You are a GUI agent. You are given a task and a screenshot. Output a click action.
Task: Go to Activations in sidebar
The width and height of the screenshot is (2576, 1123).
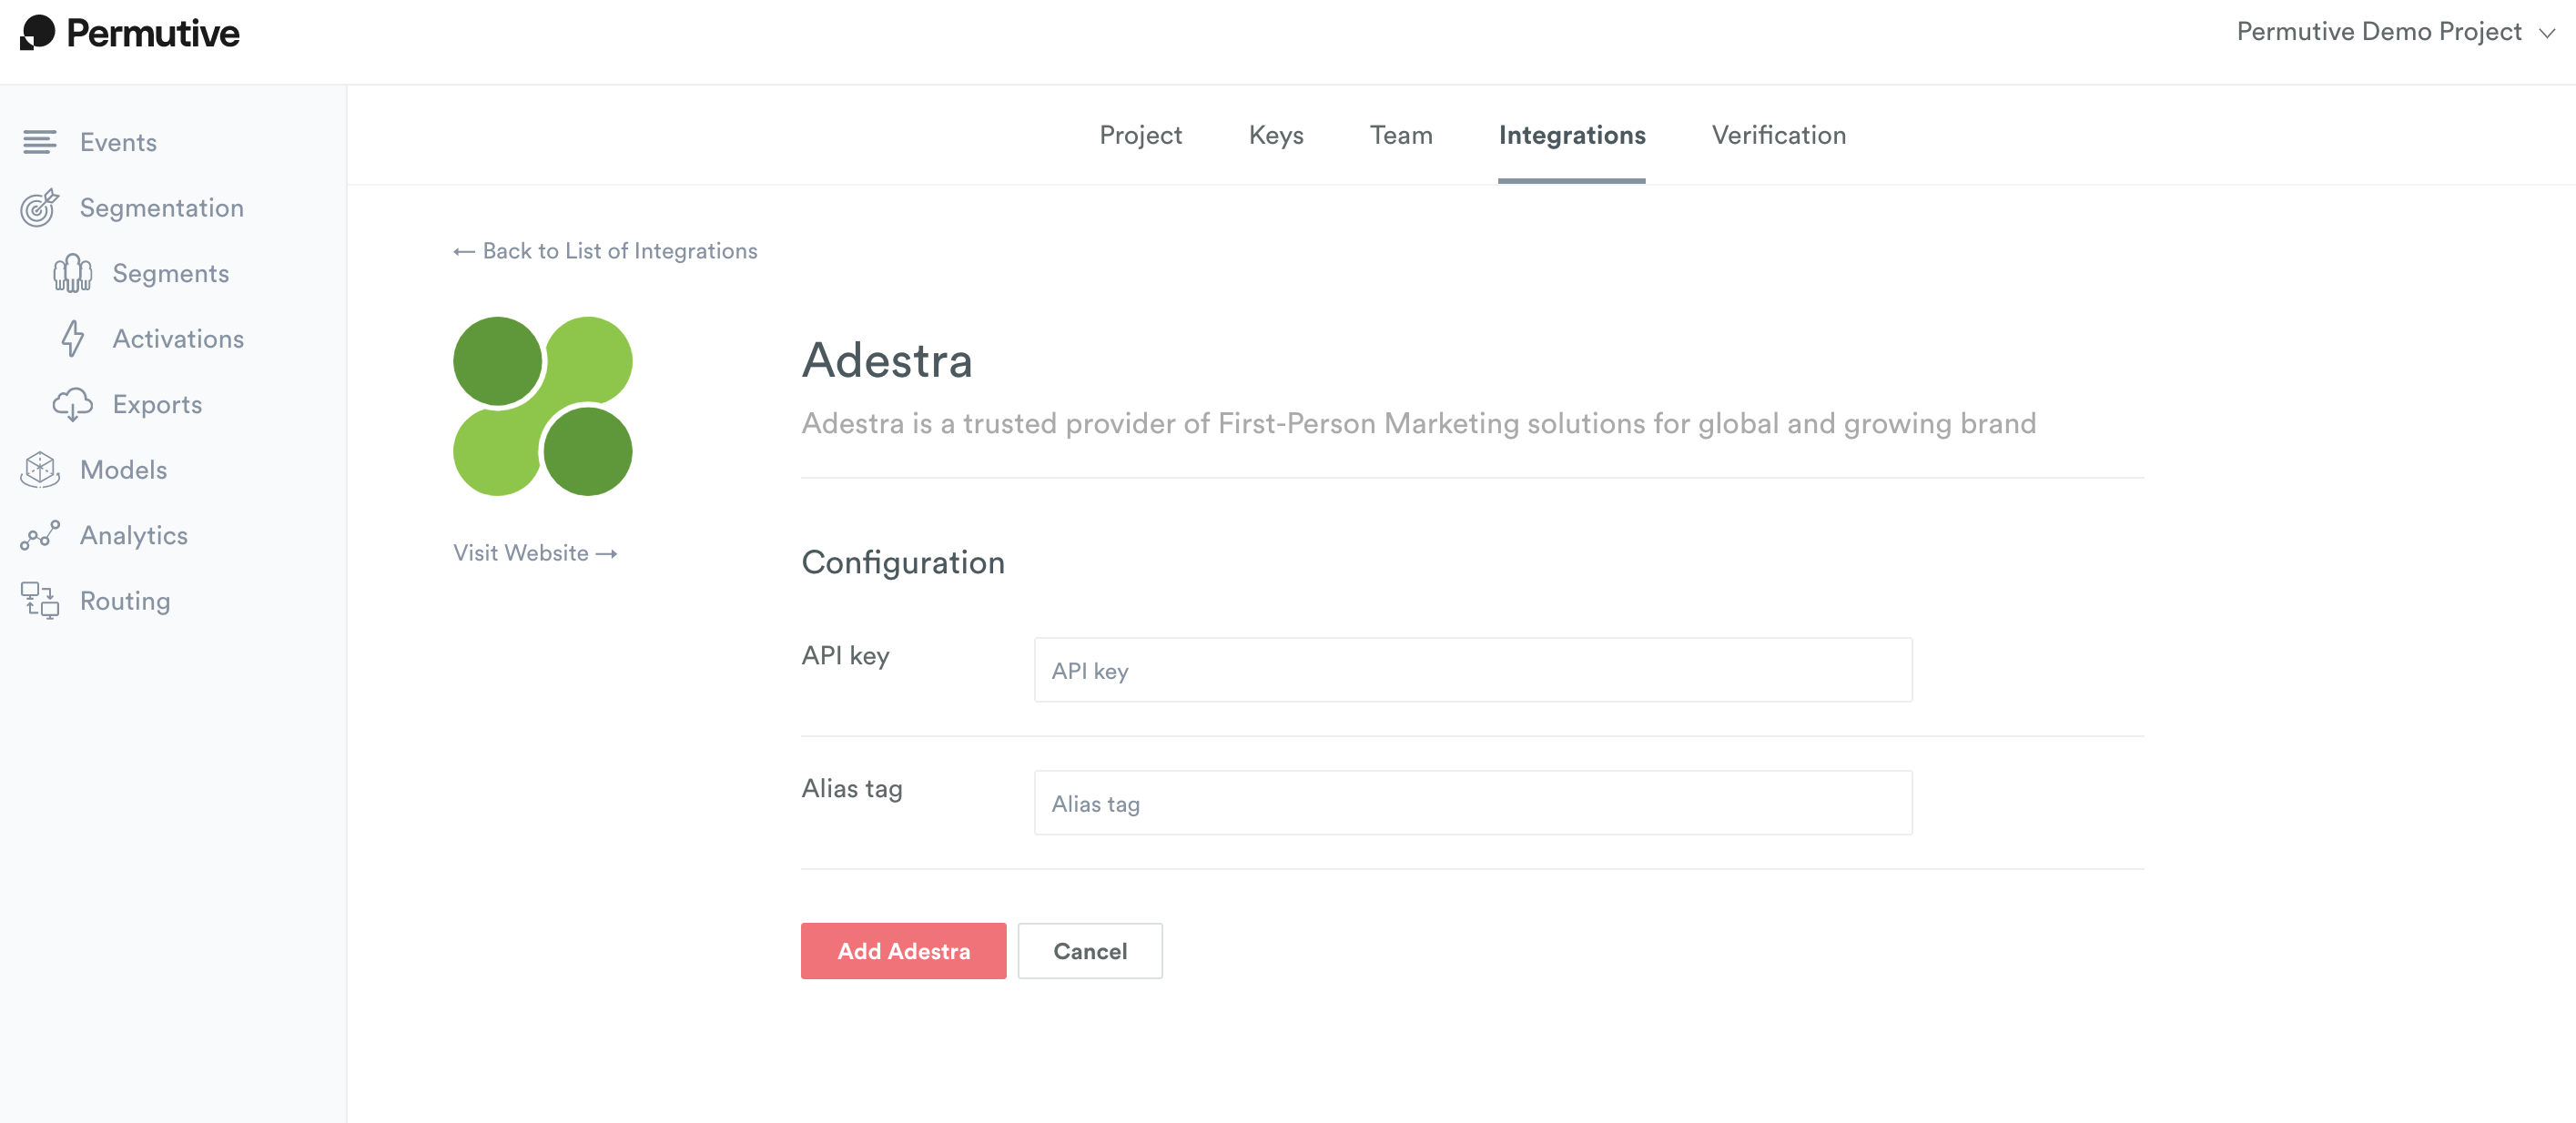tap(178, 338)
